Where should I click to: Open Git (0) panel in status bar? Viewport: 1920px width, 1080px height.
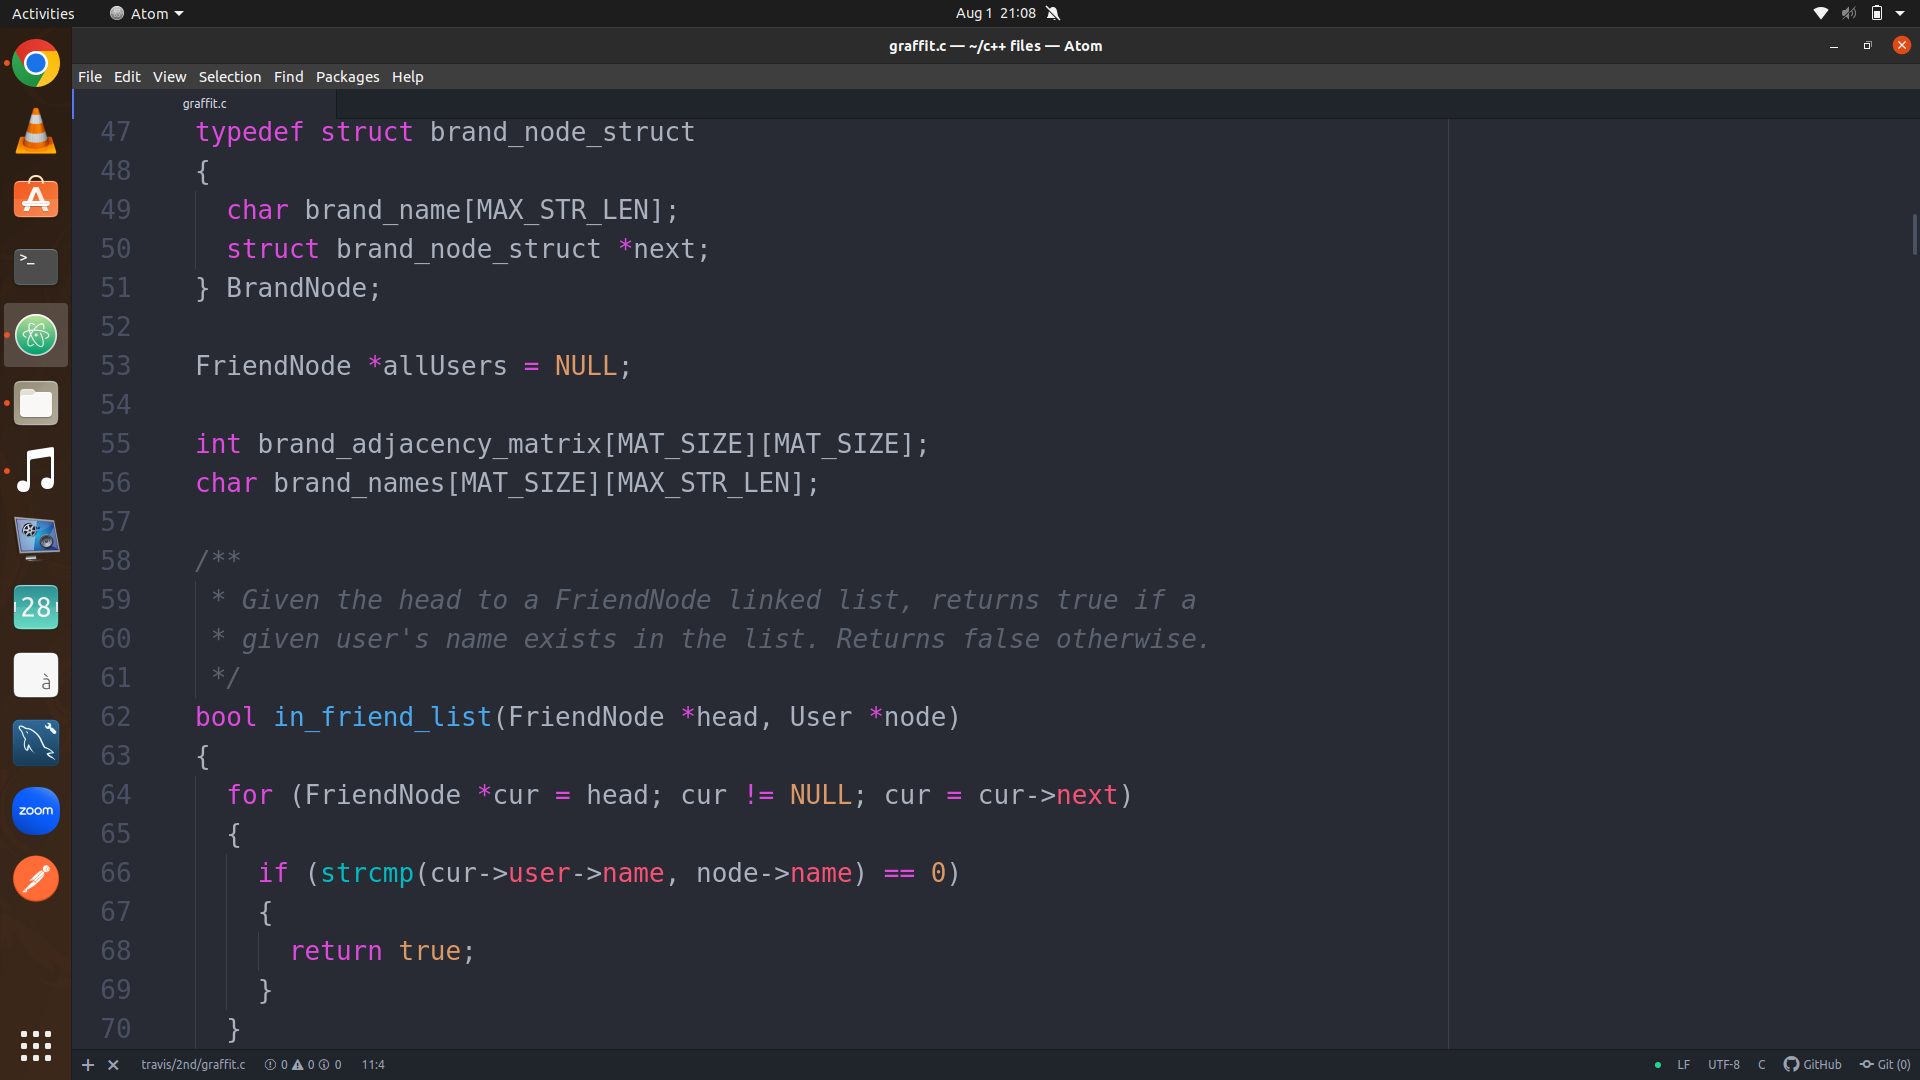(1885, 1064)
